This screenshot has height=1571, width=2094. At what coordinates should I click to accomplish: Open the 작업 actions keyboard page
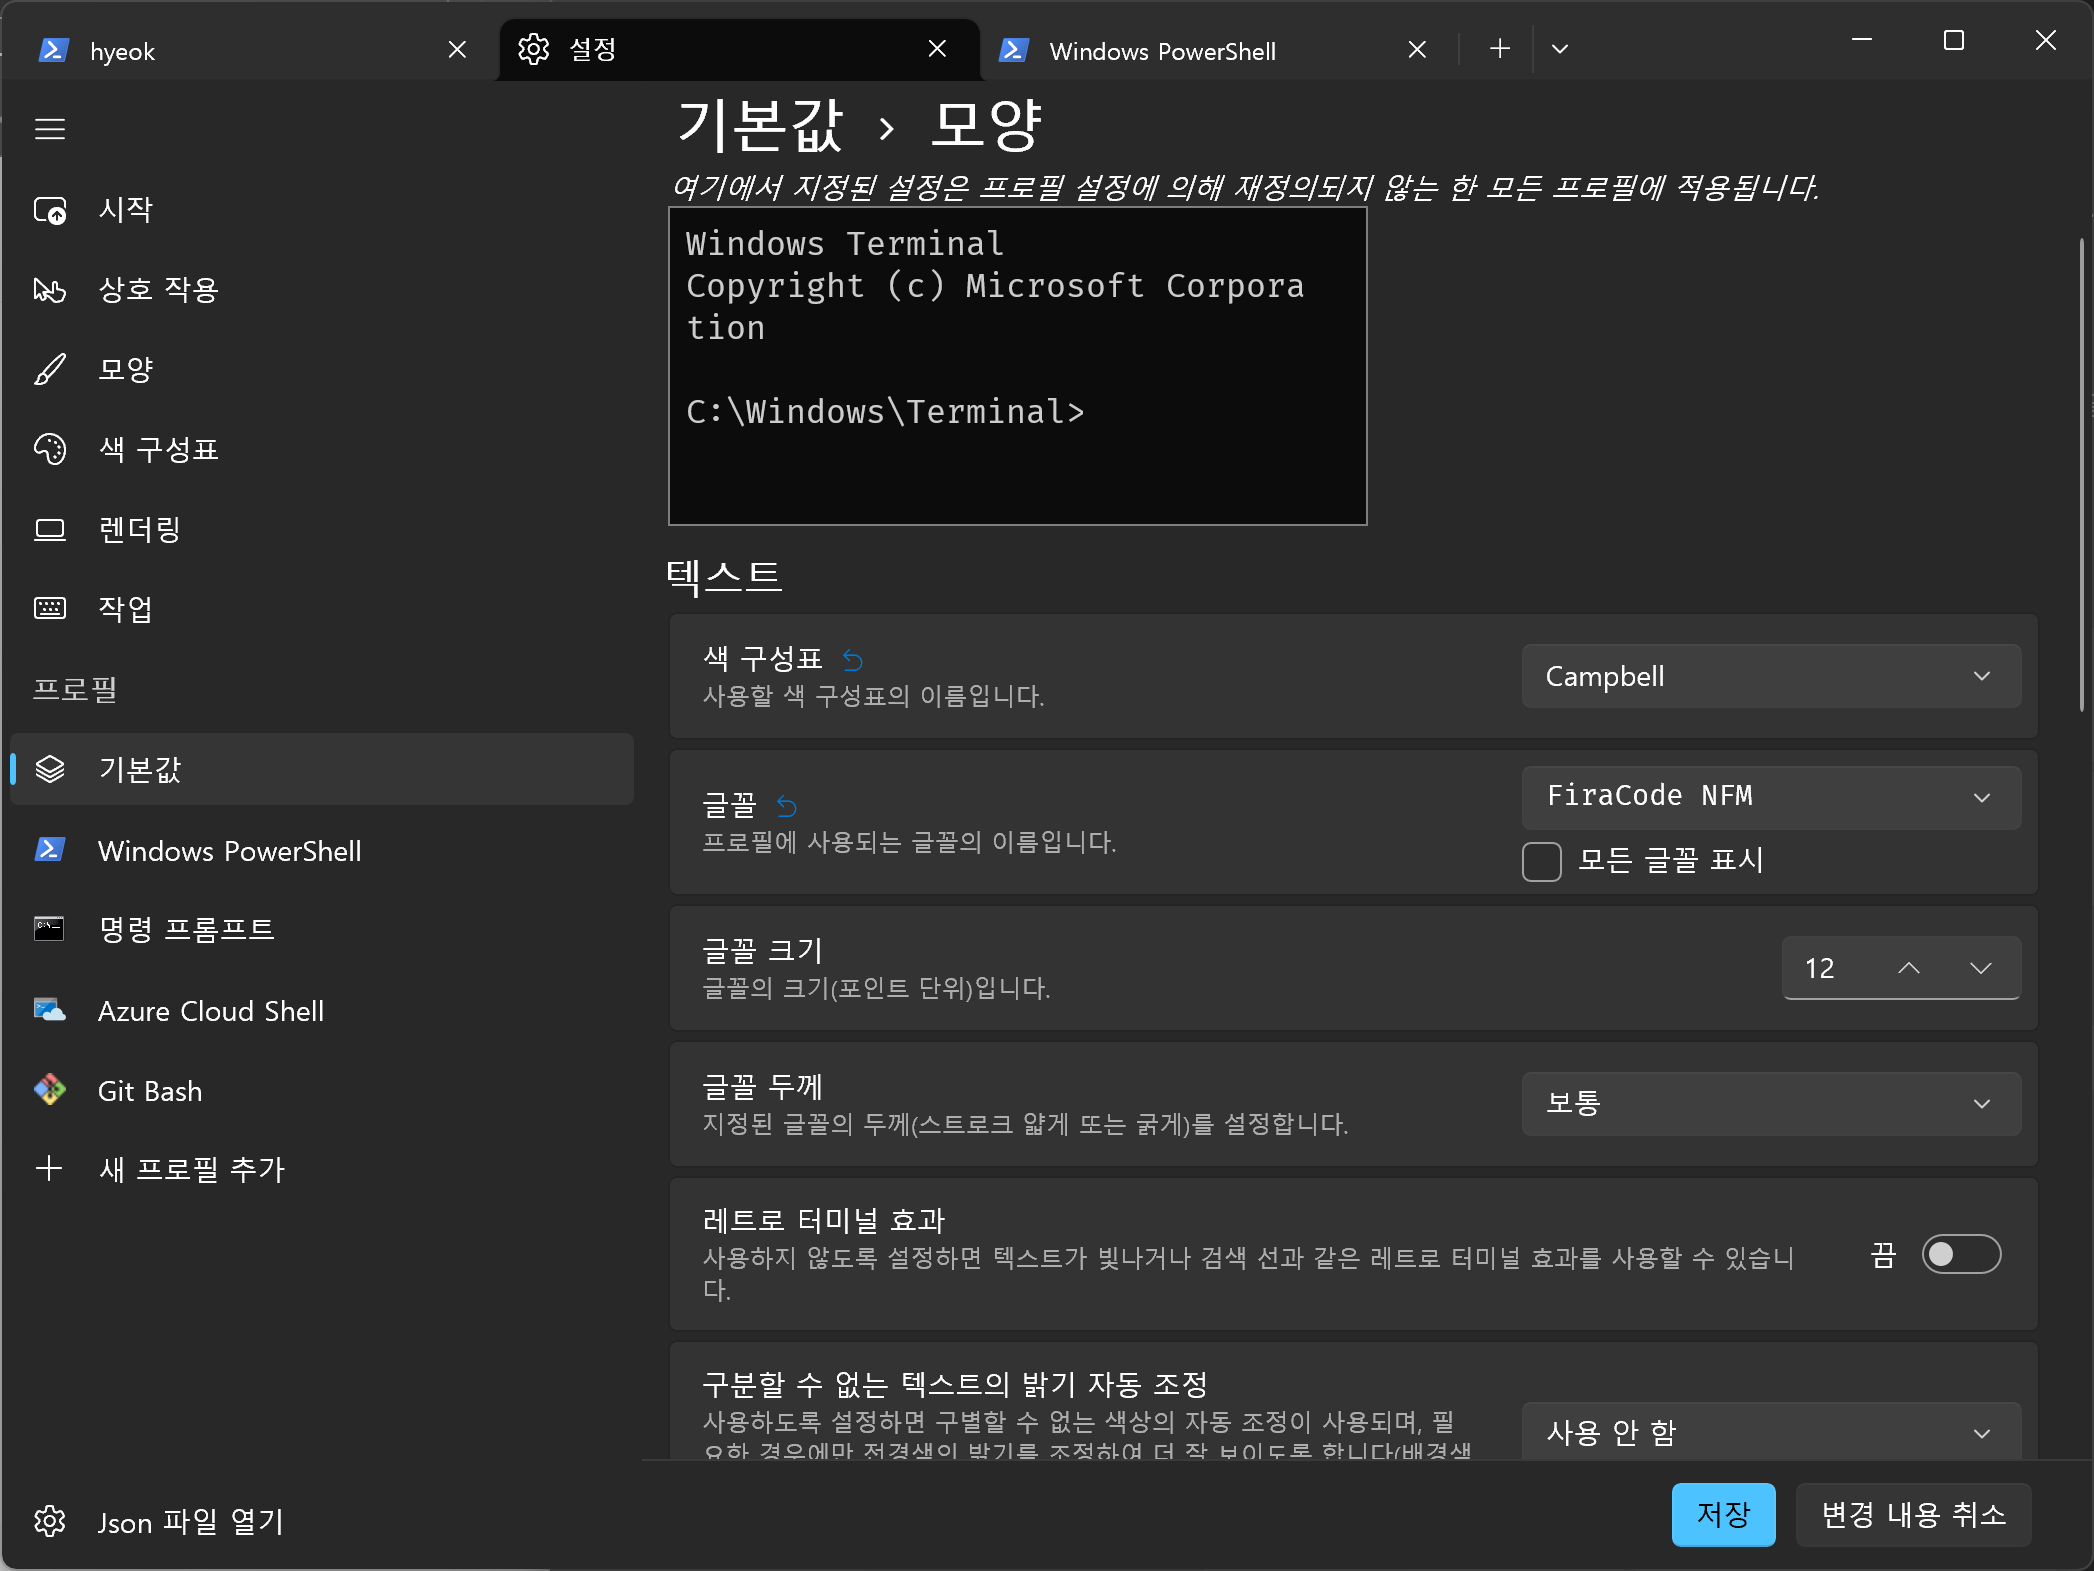click(x=125, y=609)
